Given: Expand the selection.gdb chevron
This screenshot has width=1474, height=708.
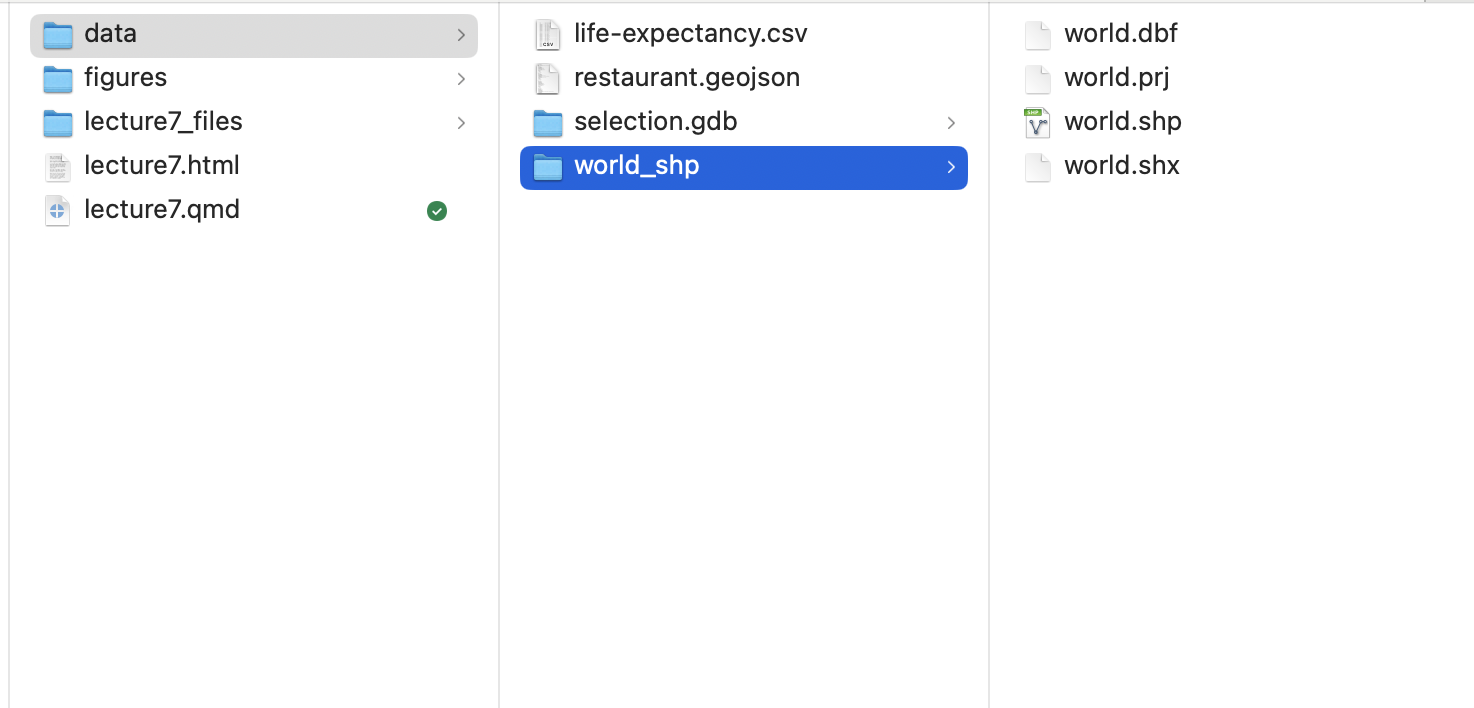Looking at the screenshot, I should (951, 123).
